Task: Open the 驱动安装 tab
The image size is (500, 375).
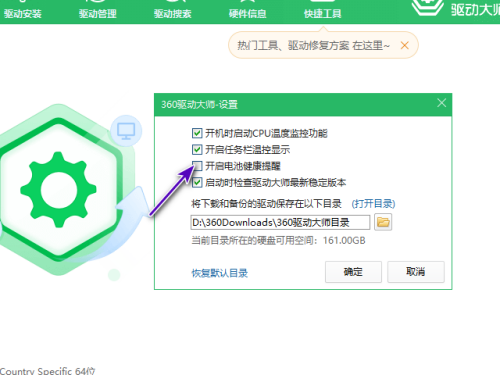Action: (23, 13)
